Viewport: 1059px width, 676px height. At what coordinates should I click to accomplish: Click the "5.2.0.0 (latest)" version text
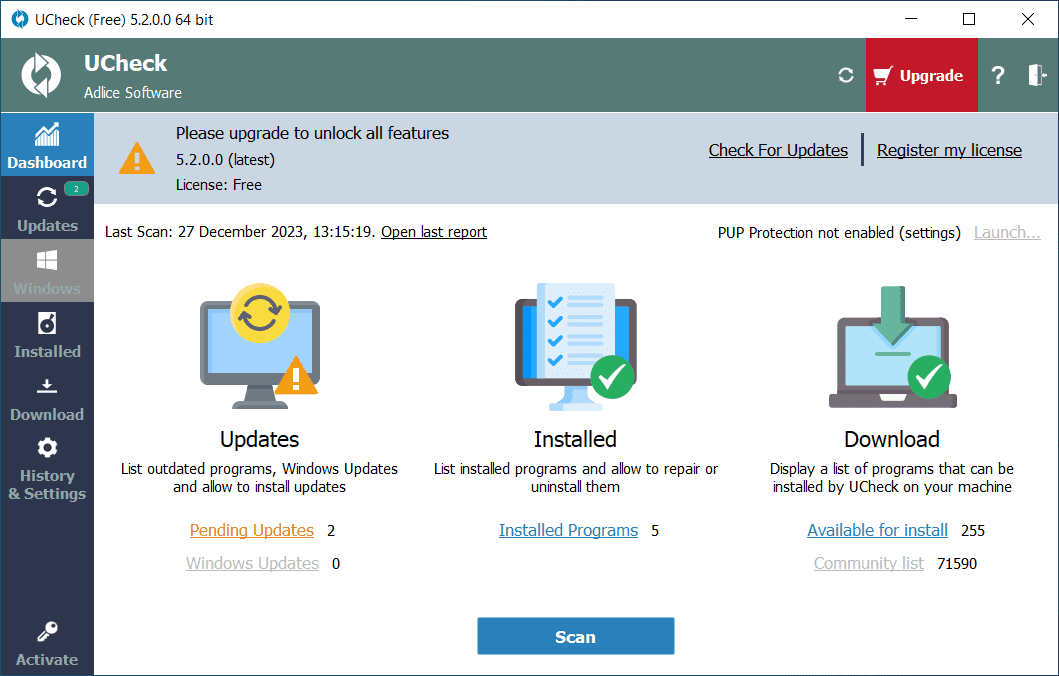[x=226, y=159]
